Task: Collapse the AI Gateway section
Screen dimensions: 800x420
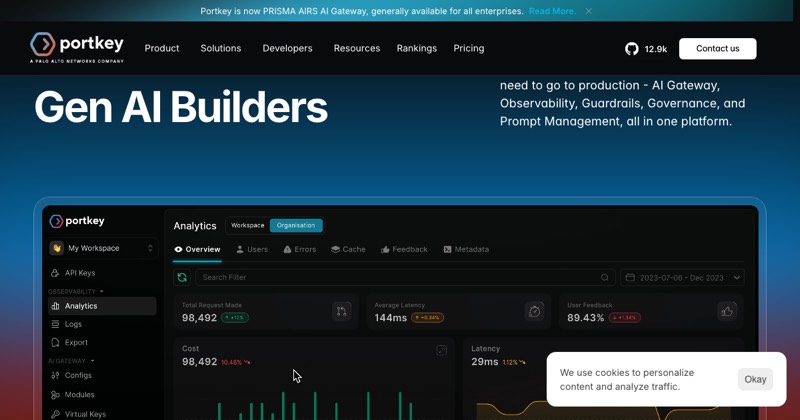Action: point(71,361)
